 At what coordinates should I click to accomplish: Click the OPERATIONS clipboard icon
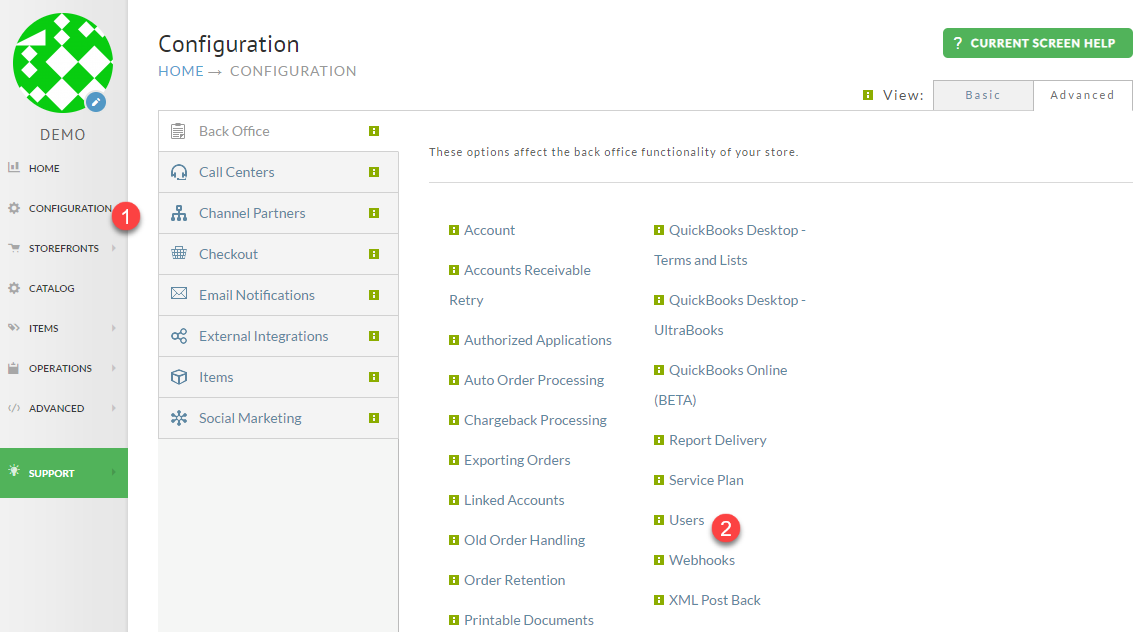point(14,368)
